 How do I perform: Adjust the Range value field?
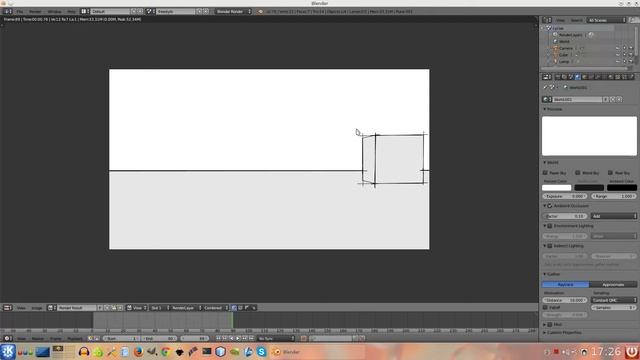[614, 196]
